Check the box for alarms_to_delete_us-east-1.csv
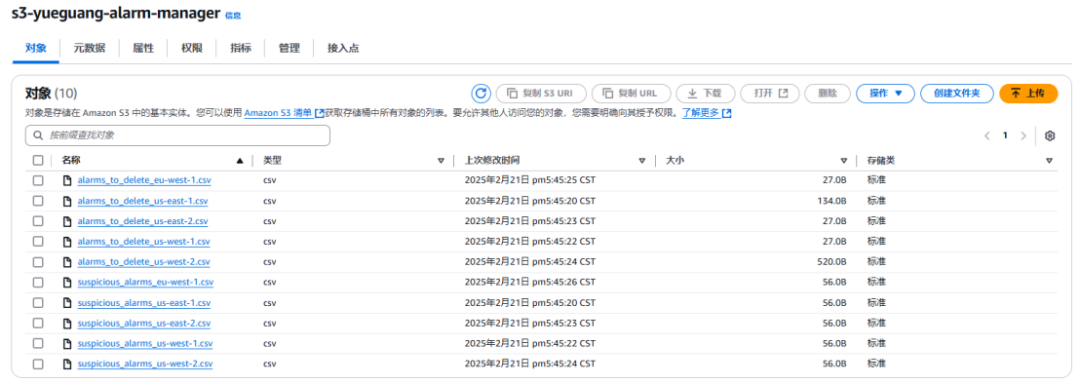The width and height of the screenshot is (1080, 383). click(x=38, y=201)
